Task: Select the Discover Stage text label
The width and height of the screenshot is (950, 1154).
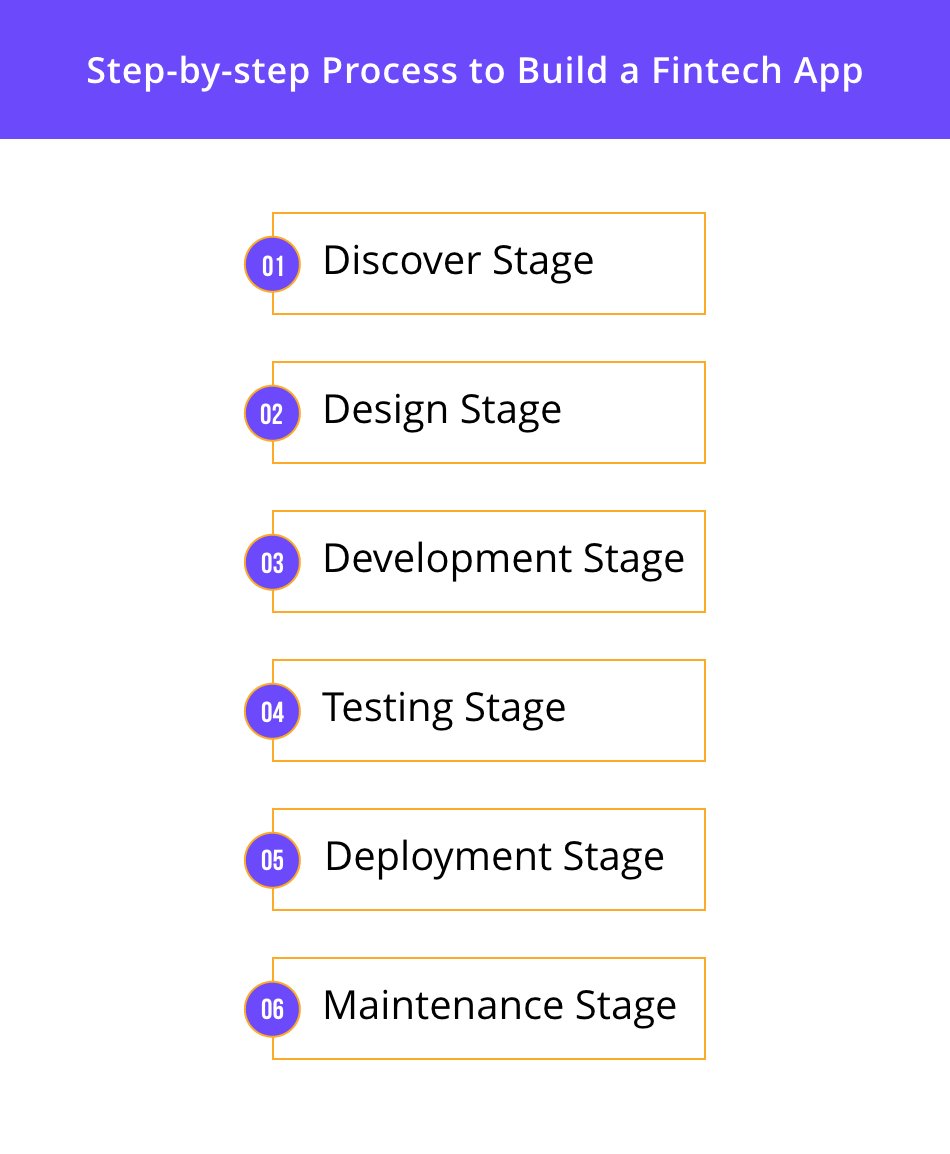Action: coord(457,261)
